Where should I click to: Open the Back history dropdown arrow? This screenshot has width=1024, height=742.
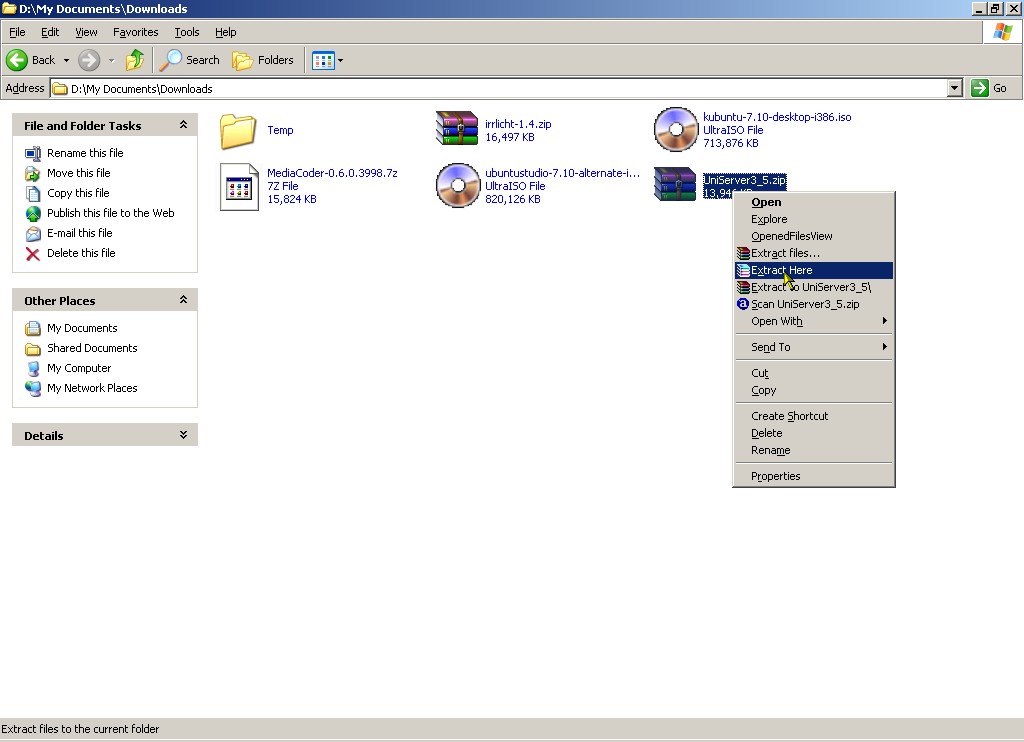(x=66, y=61)
